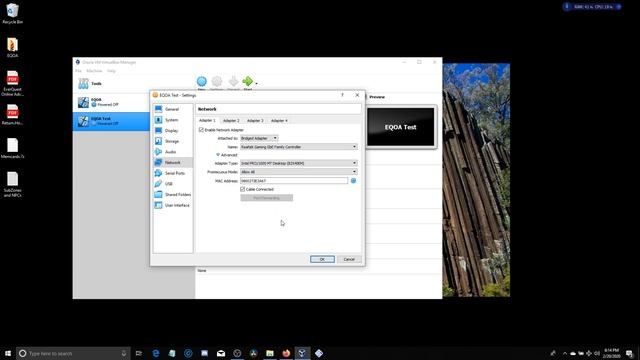Click the EQOA Test preview thumbnail
Image resolution: width=640 pixels, height=360 pixels.
click(x=400, y=127)
